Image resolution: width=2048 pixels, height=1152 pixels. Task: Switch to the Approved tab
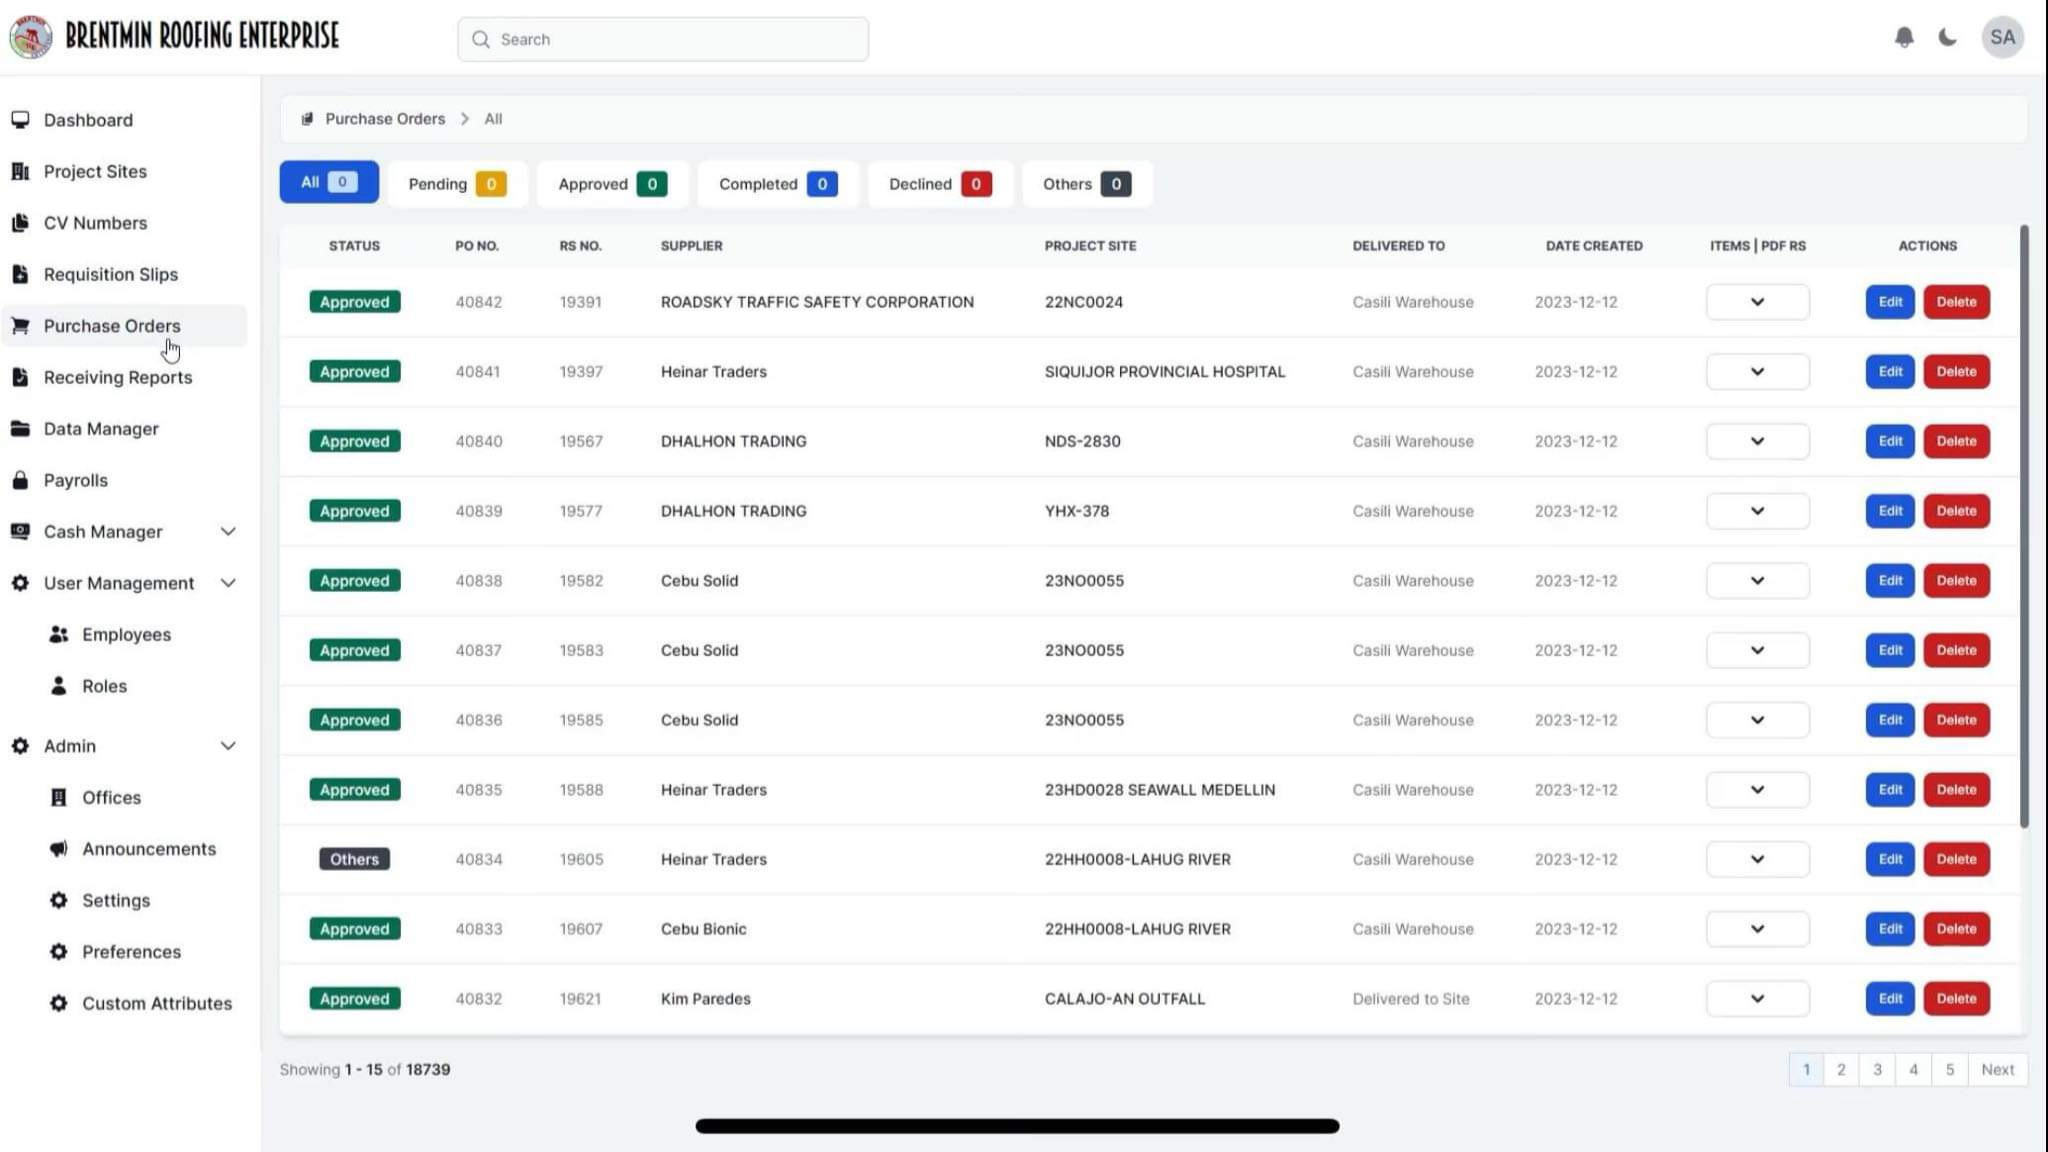(612, 184)
